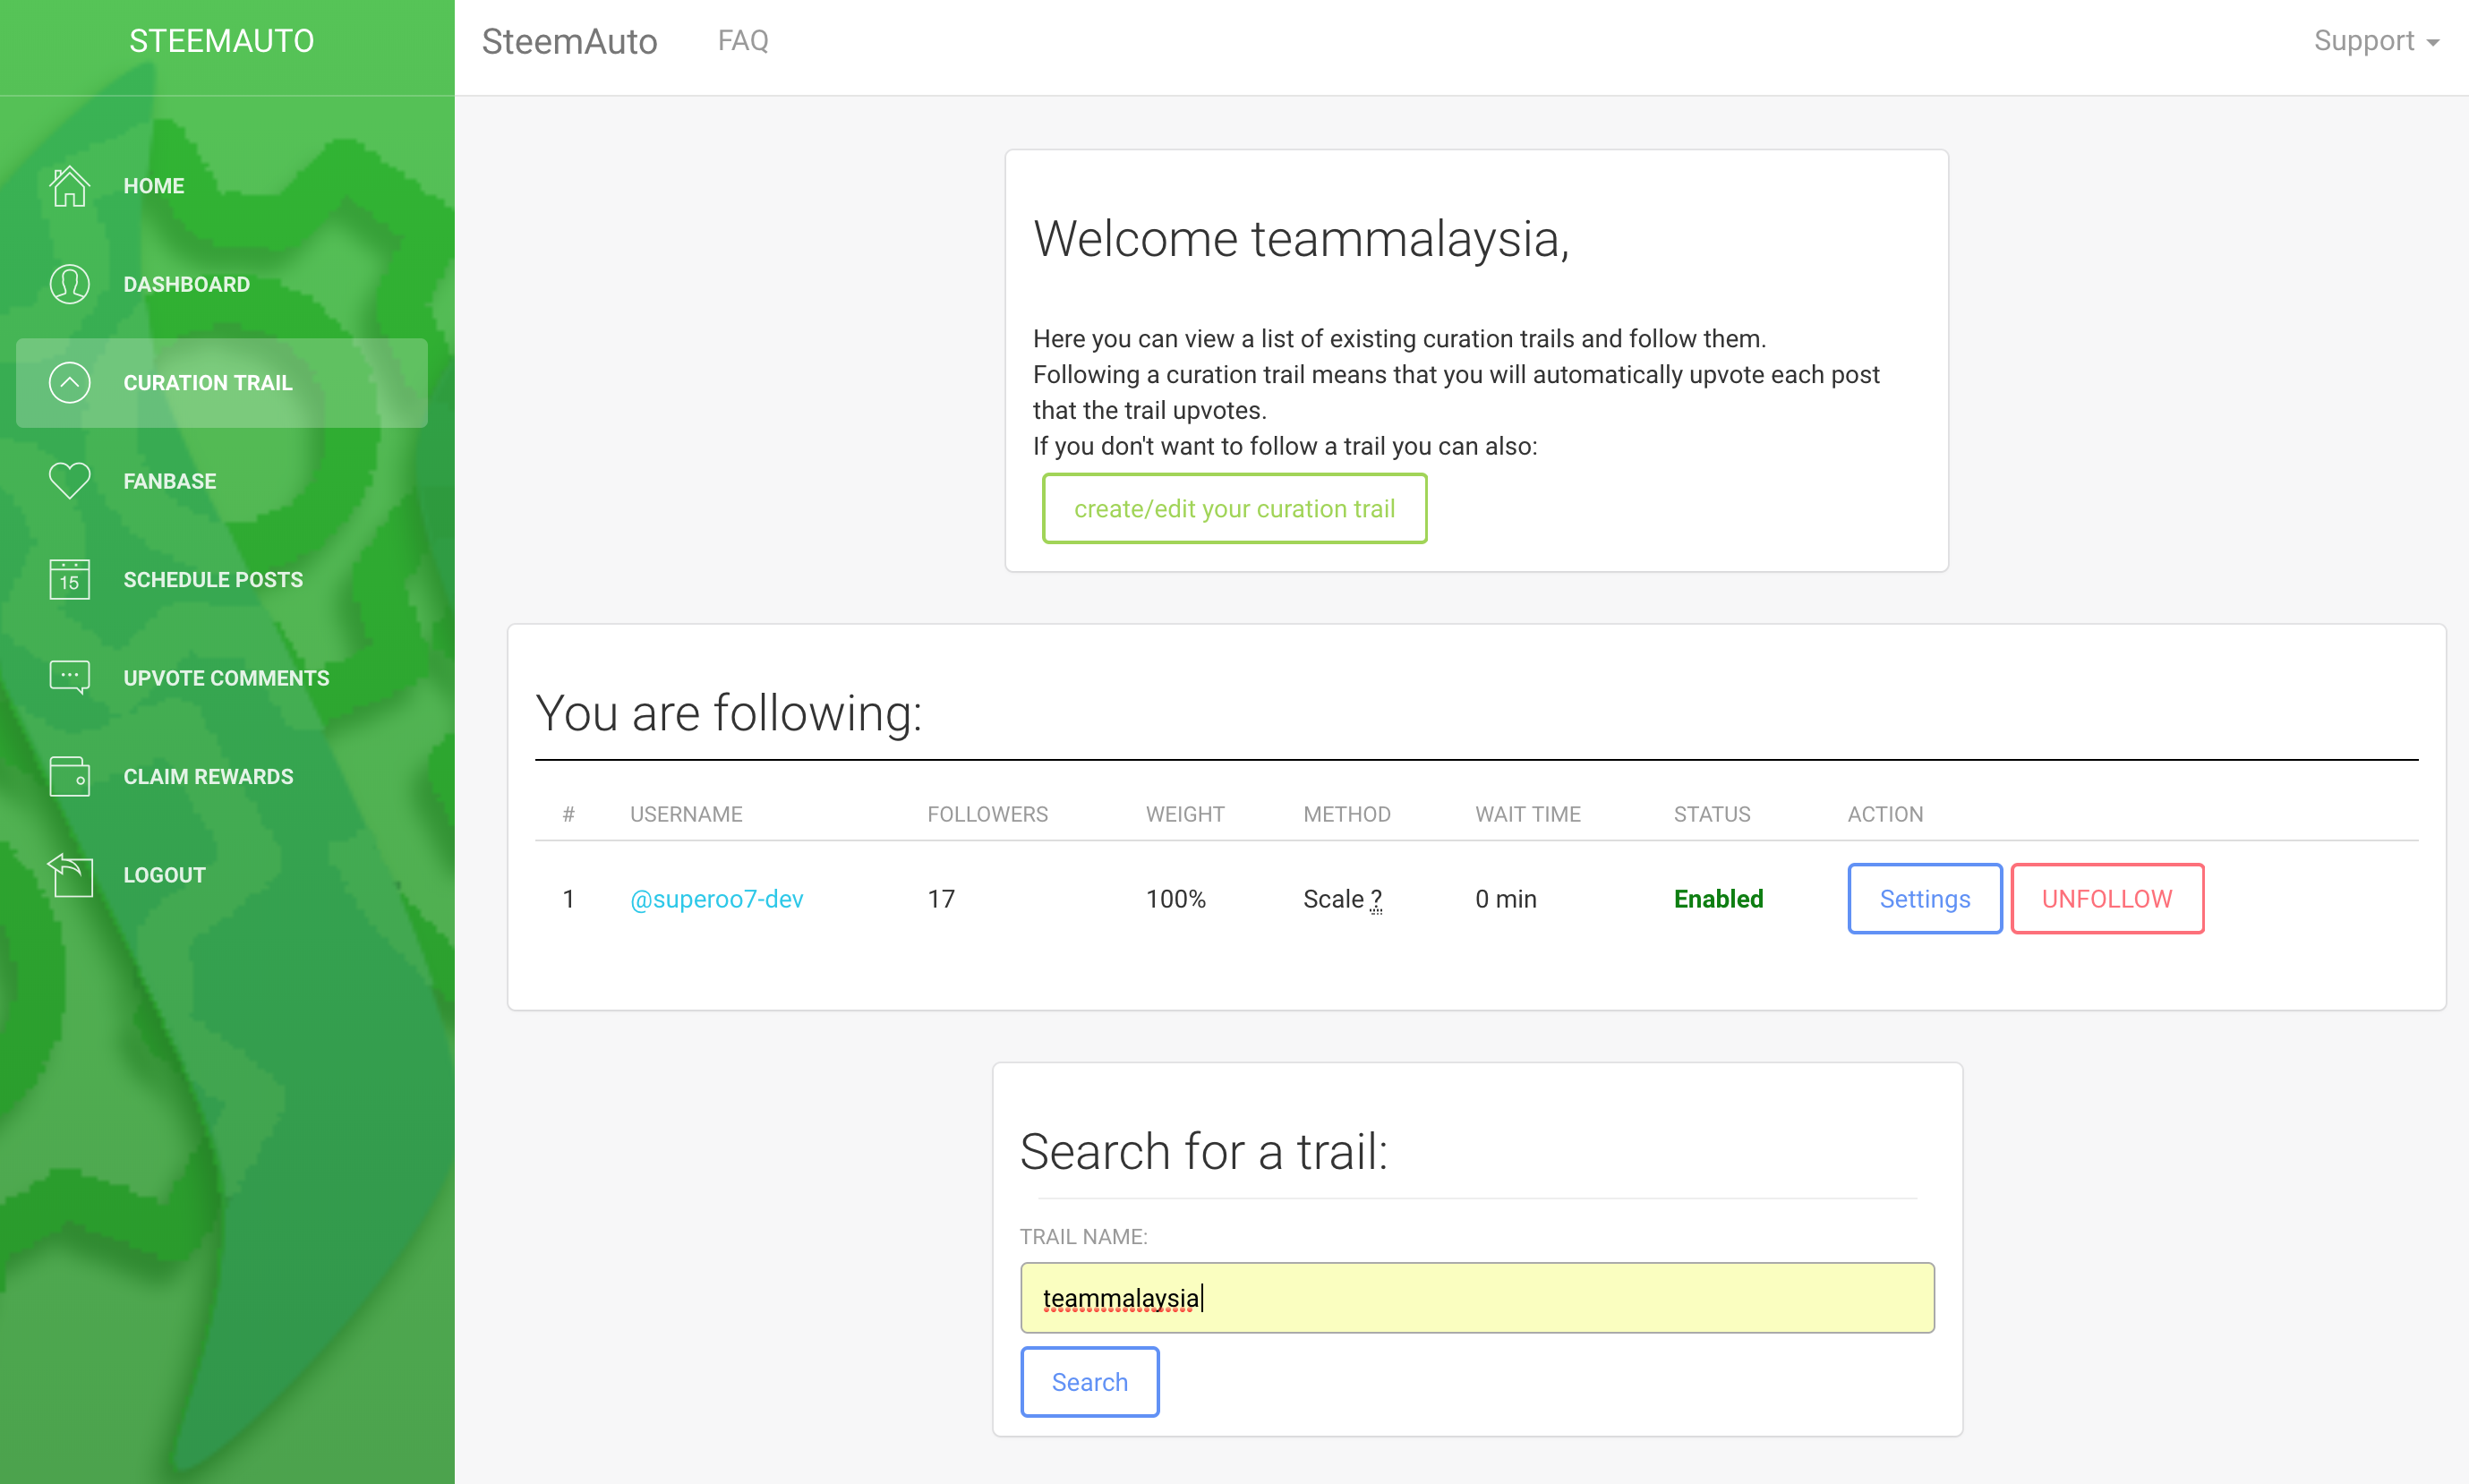Screen dimensions: 2469x1484
Task: Click create/edit your curation trail button
Action: [x=1234, y=509]
